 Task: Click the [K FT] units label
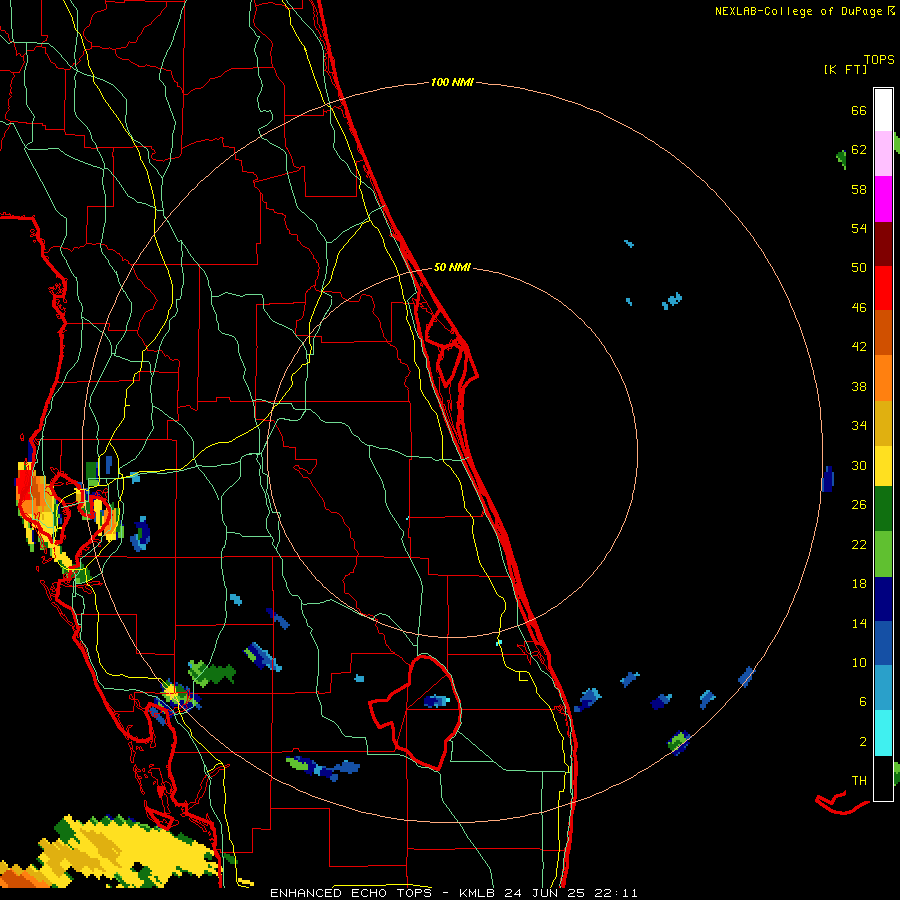tap(845, 69)
